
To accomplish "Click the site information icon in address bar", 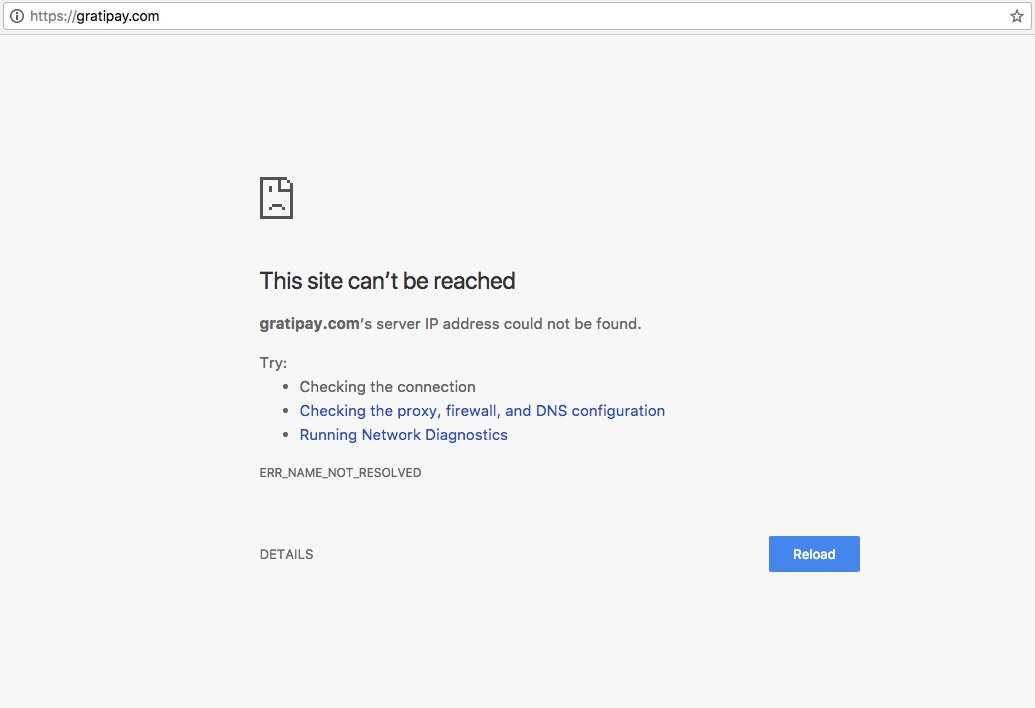I will pyautogui.click(x=17, y=16).
